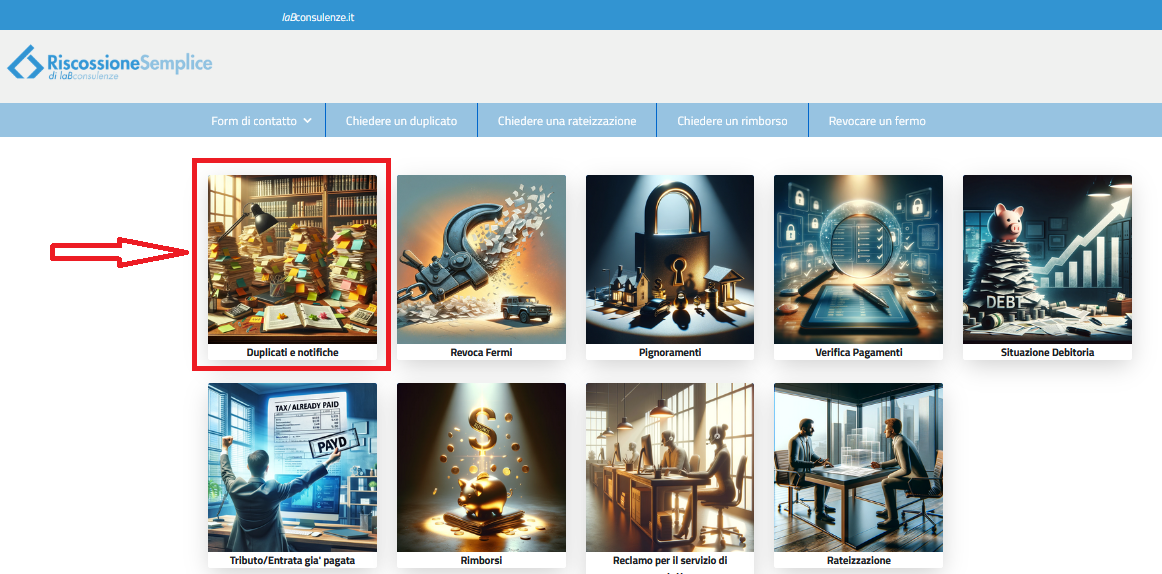Open the Reclamo per il servizio image
Image resolution: width=1162 pixels, height=574 pixels.
(670, 467)
